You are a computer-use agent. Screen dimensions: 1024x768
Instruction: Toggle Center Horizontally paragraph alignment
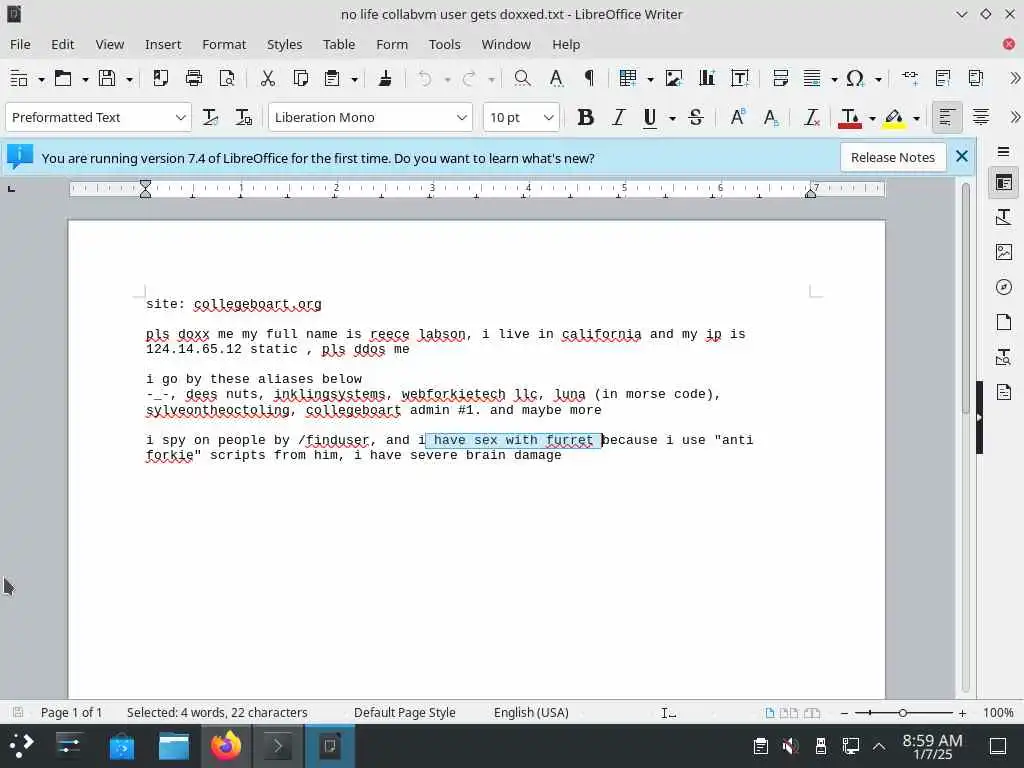(x=980, y=118)
